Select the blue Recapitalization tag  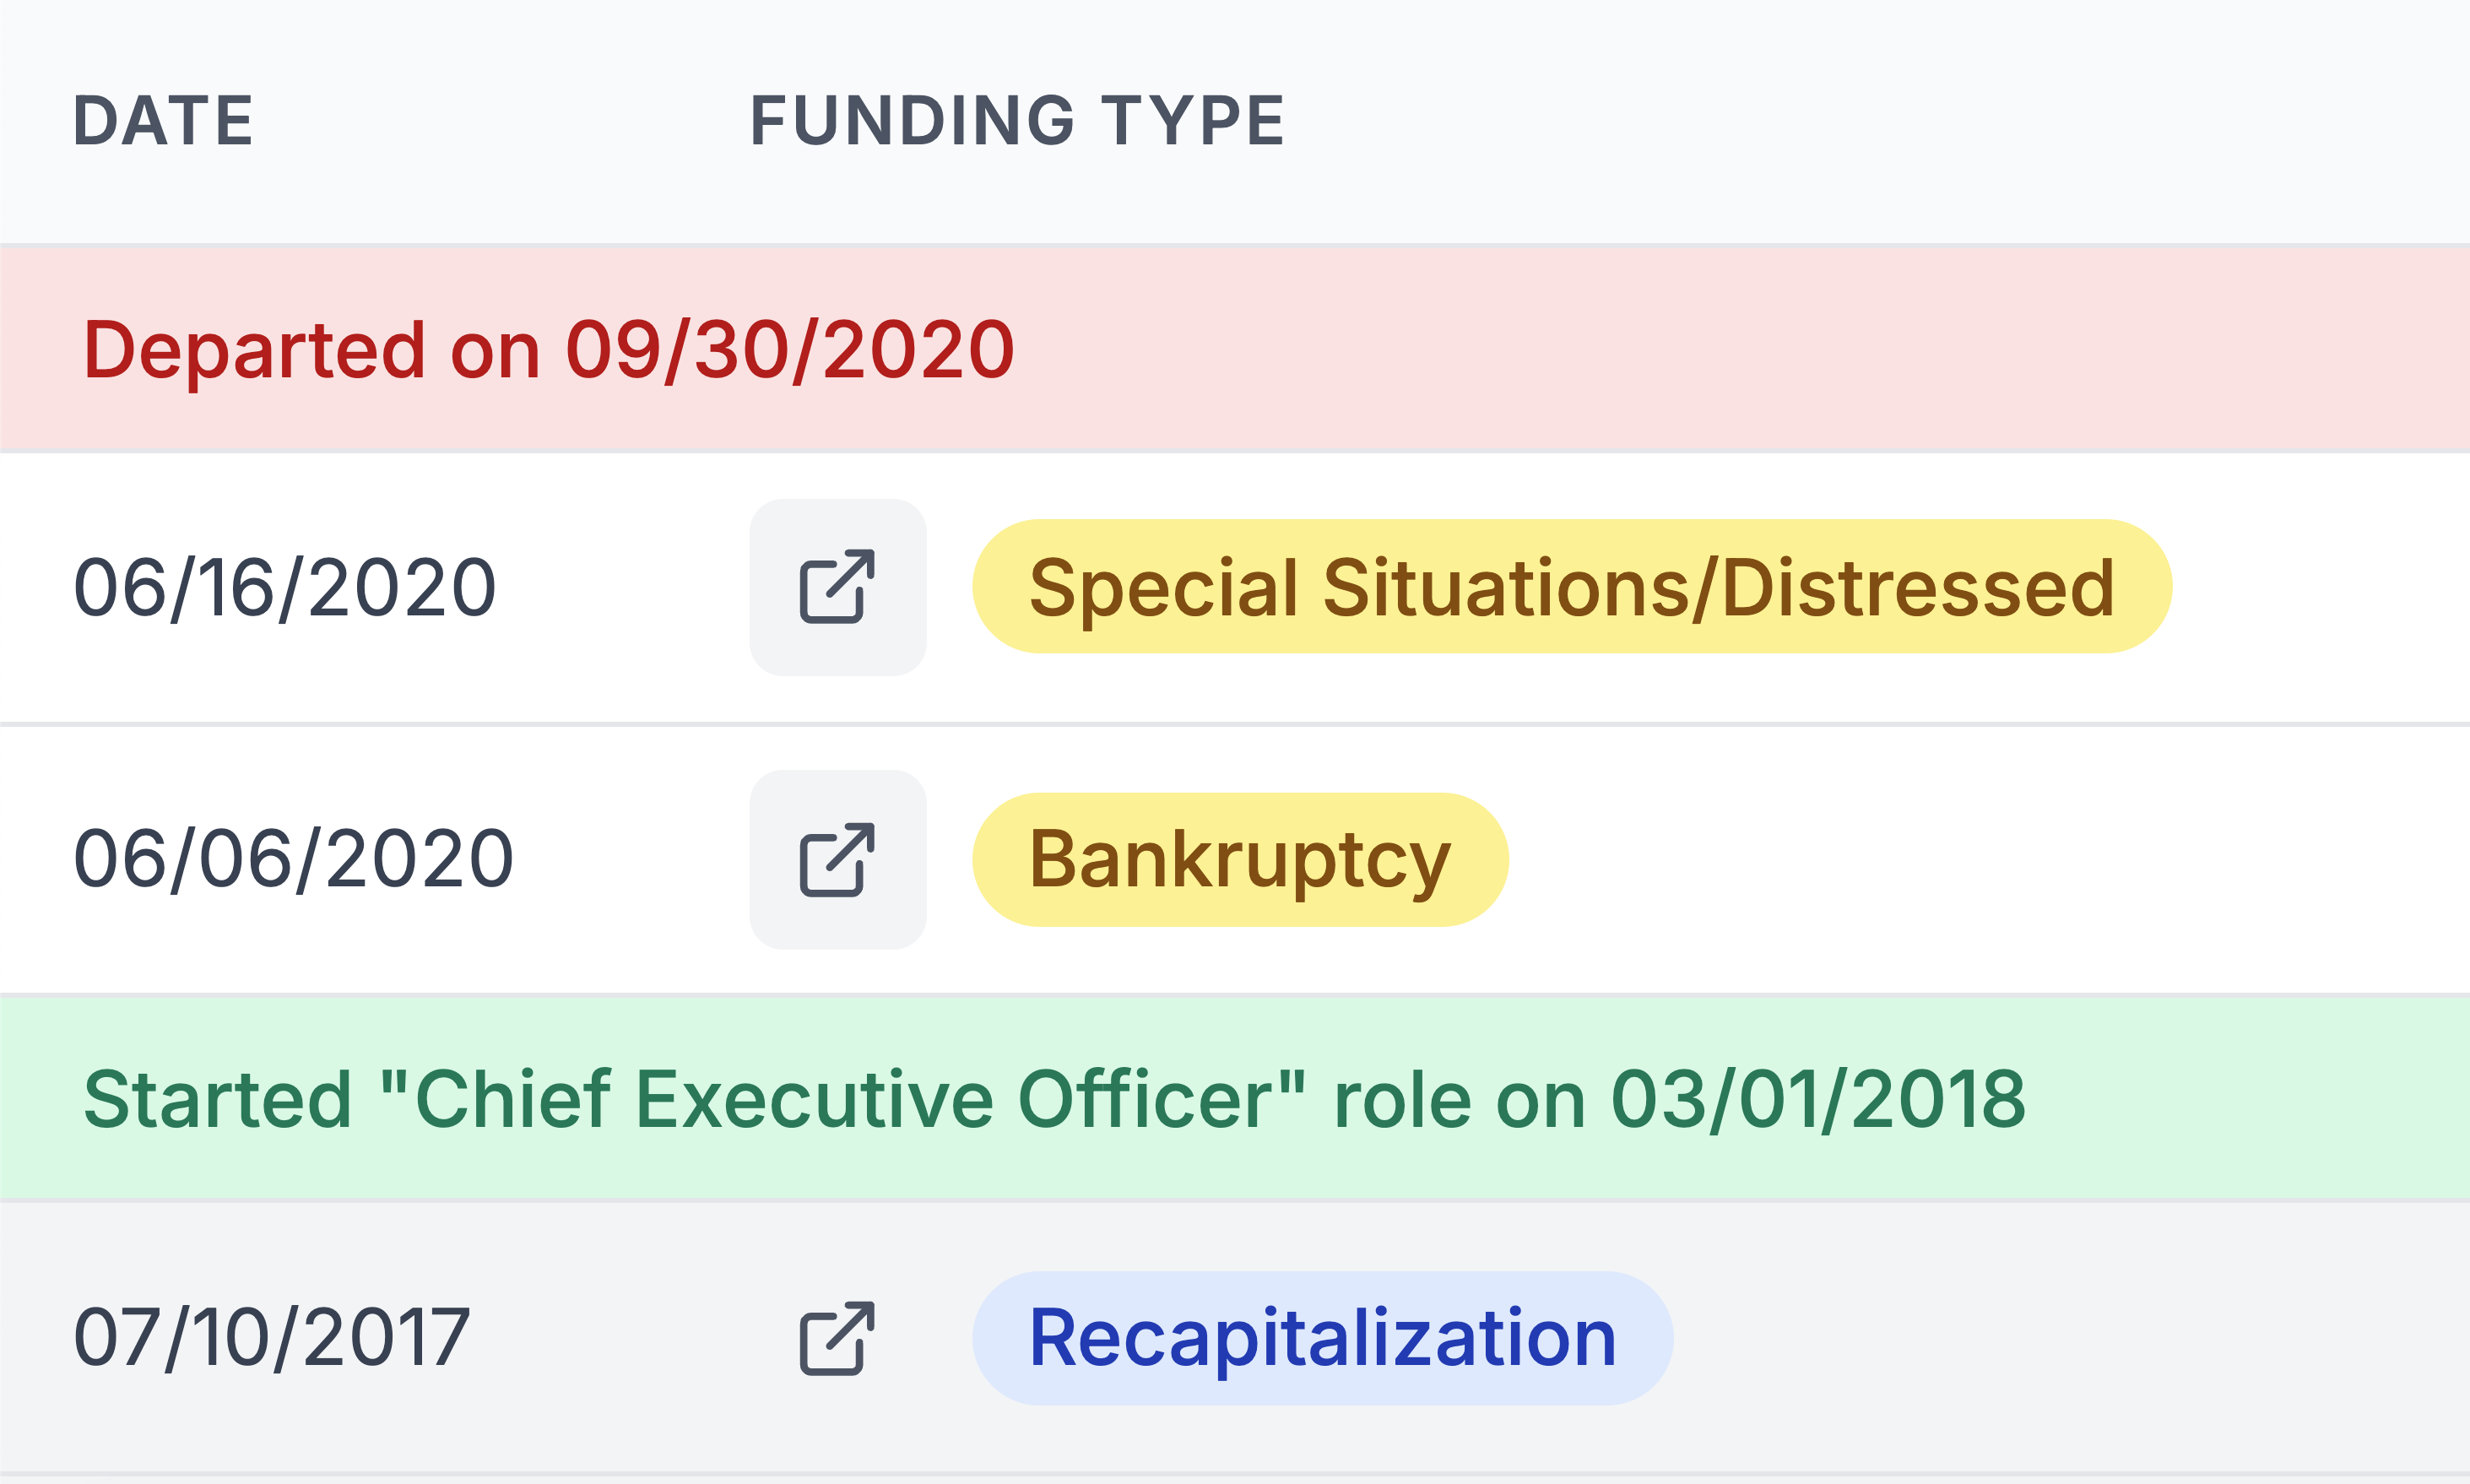coord(1322,1338)
